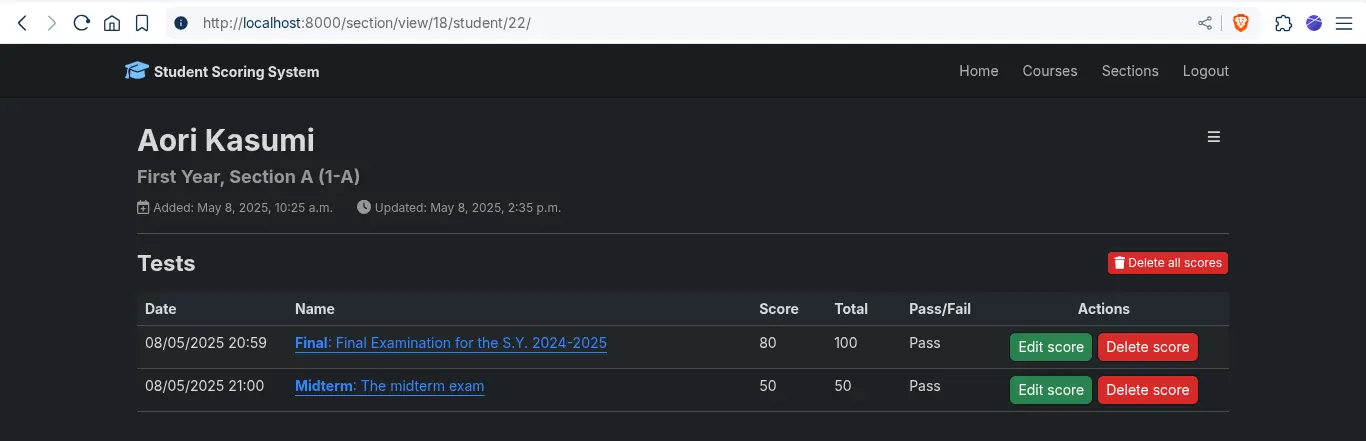The image size is (1366, 441).
Task: Click the Score column header
Action: coord(779,309)
